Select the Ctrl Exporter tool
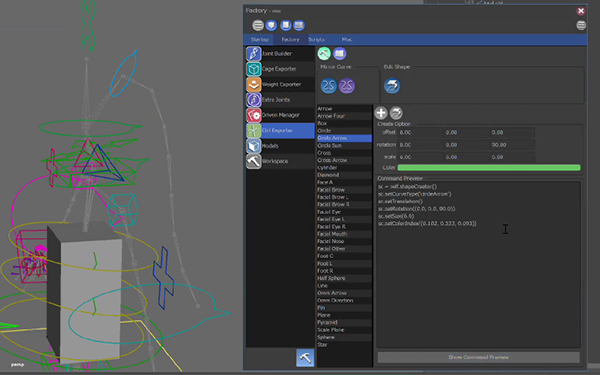600x375 pixels. (x=280, y=130)
